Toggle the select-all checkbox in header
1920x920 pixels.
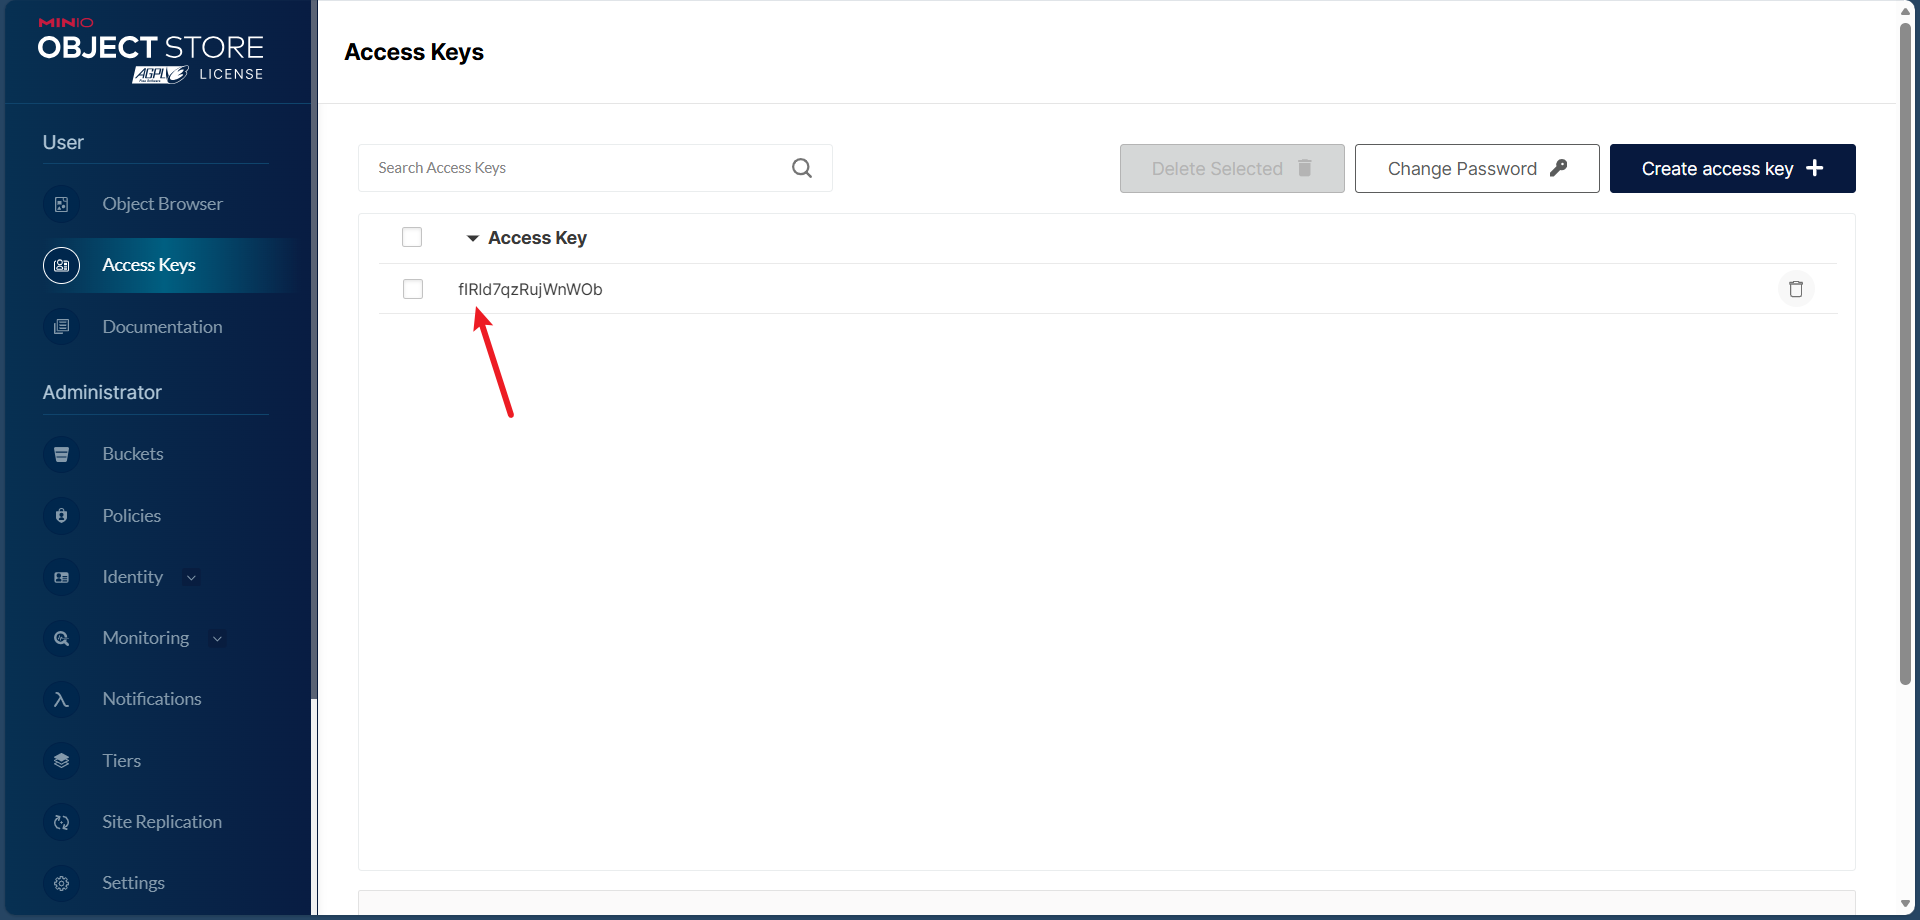412,237
